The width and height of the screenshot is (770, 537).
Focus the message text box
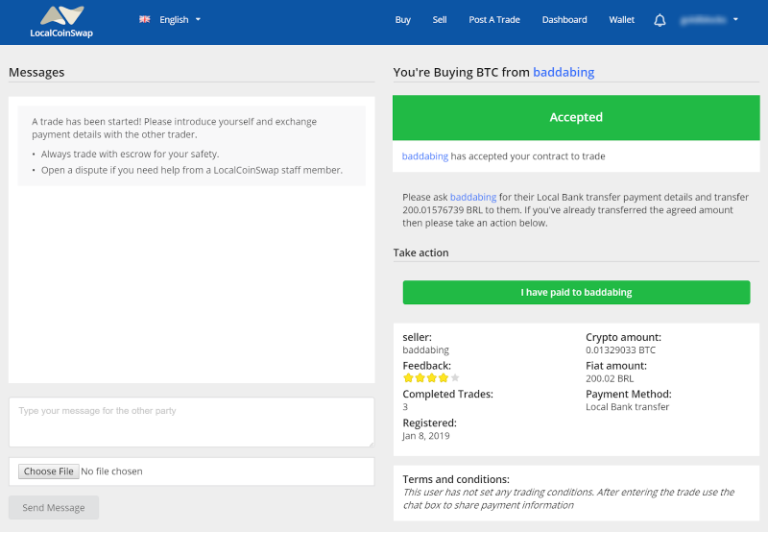(192, 422)
